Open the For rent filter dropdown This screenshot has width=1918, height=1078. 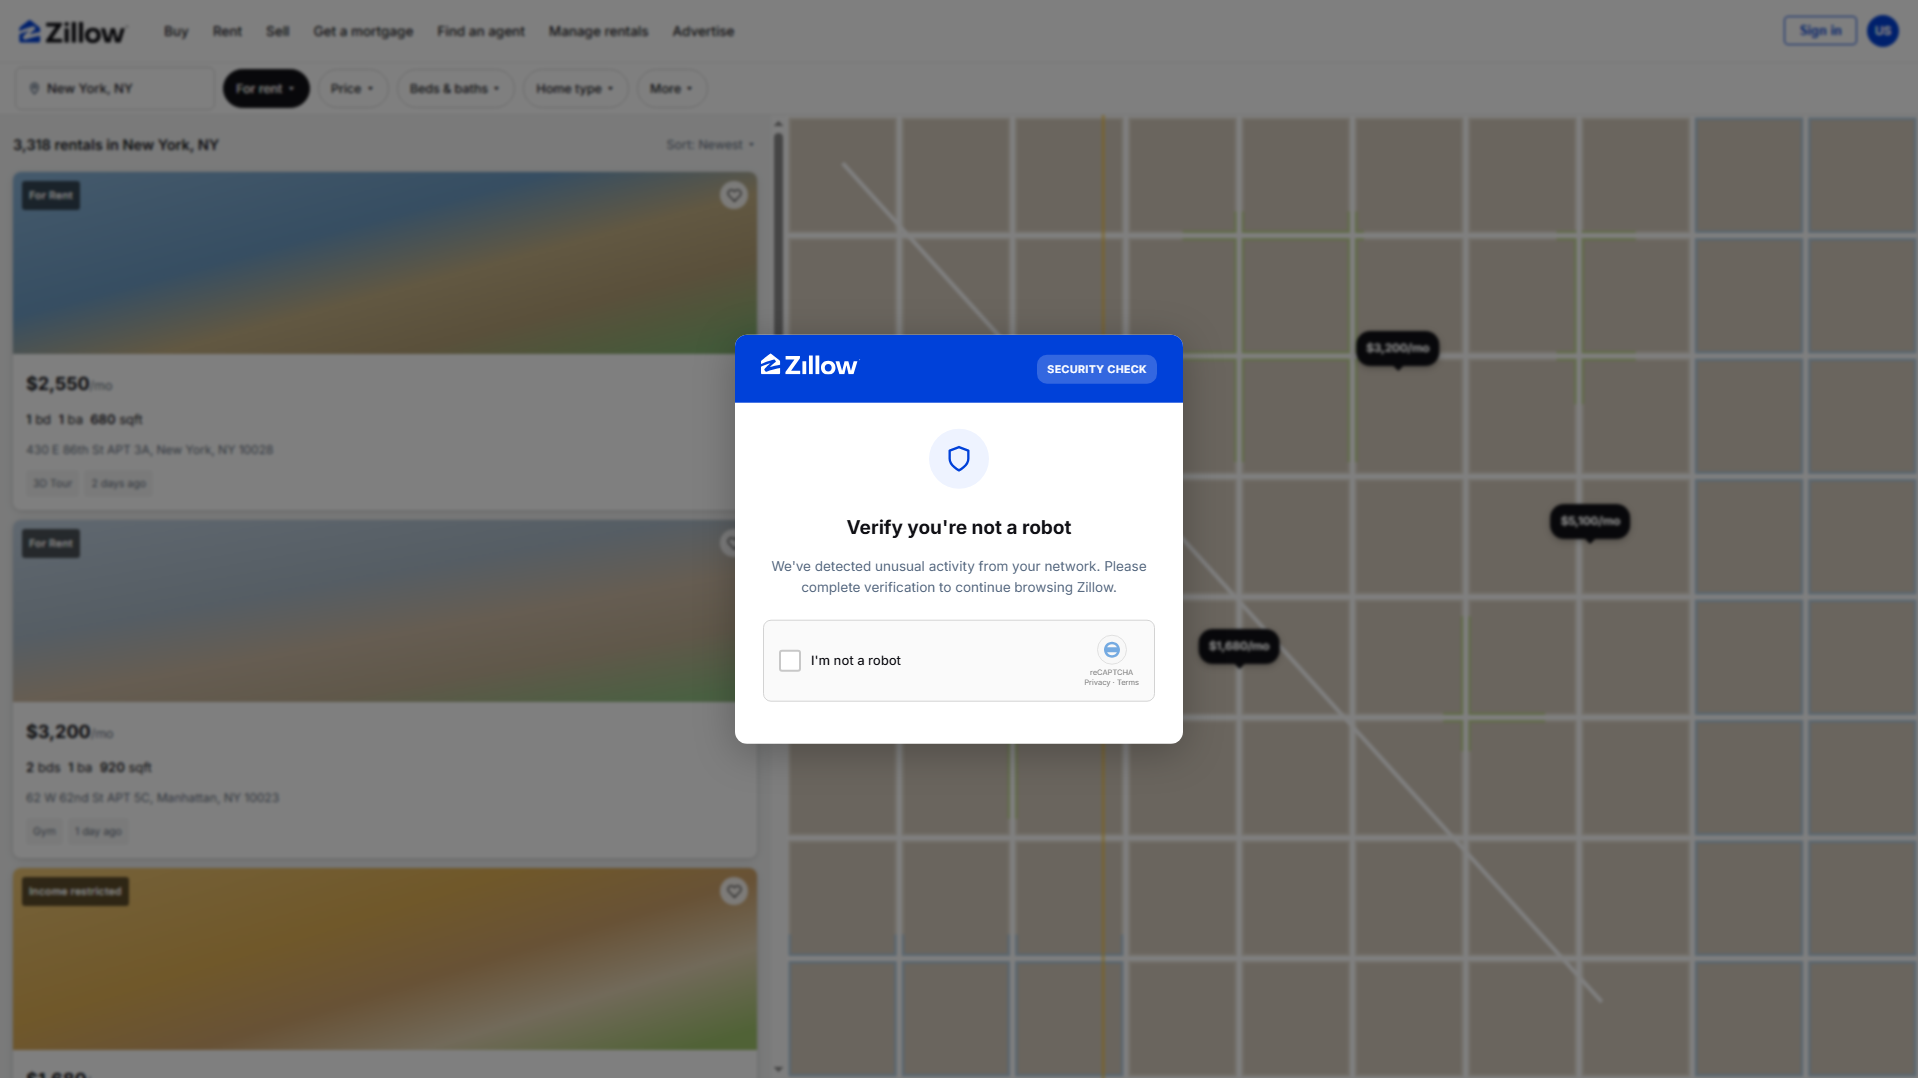pos(266,89)
